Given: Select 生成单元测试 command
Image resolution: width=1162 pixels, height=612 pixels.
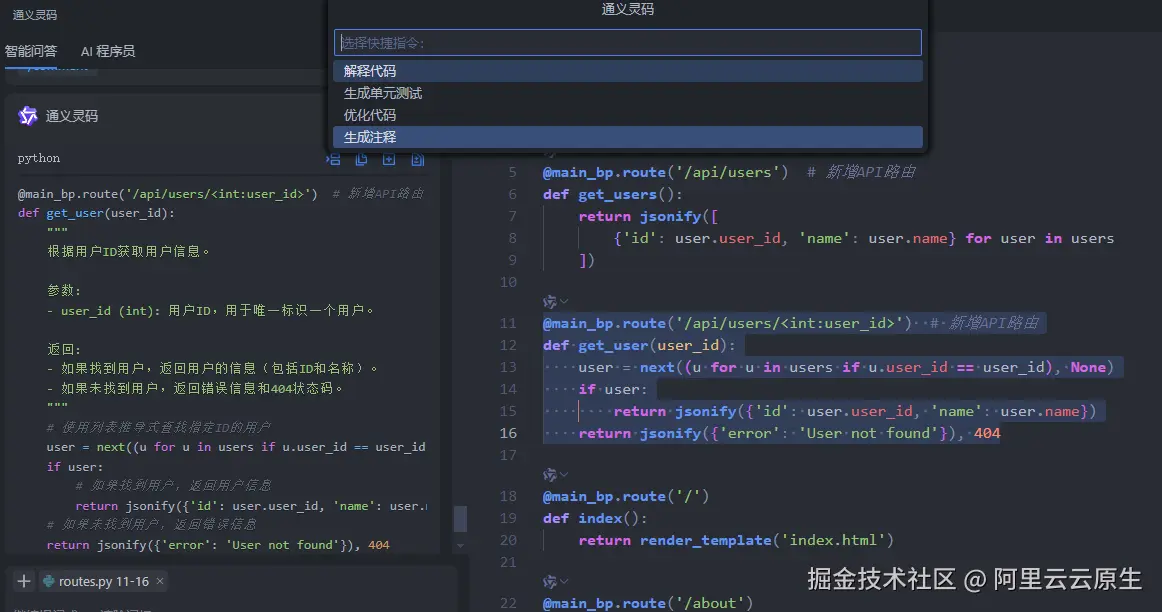Looking at the screenshot, I should tap(628, 93).
